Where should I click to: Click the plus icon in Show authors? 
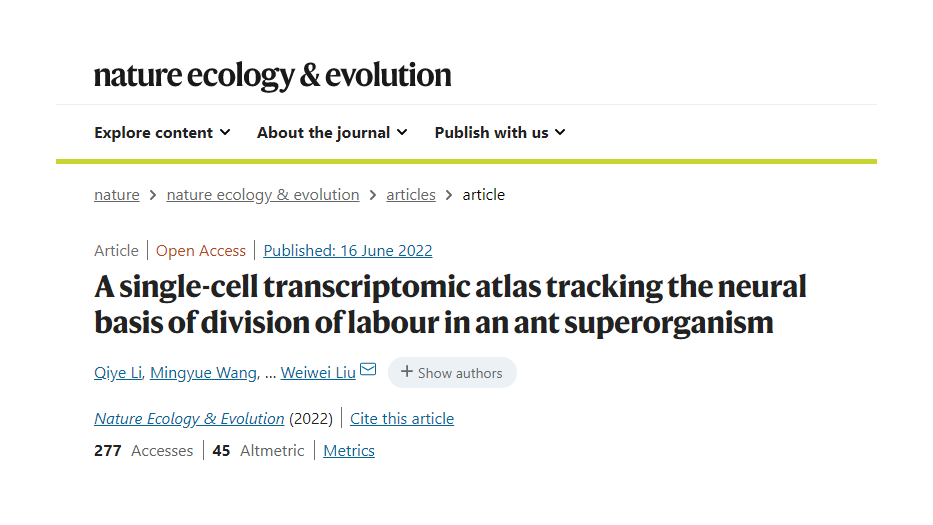pyautogui.click(x=407, y=372)
